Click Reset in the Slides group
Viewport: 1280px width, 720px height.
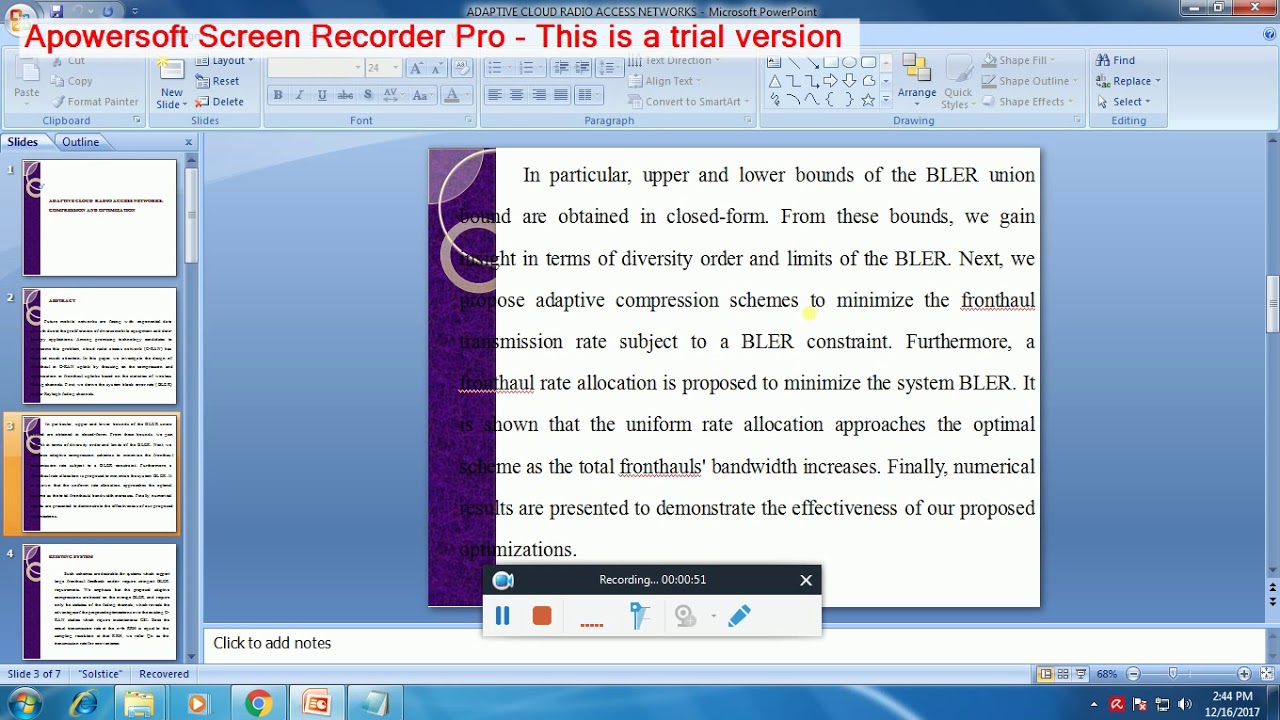(x=217, y=81)
